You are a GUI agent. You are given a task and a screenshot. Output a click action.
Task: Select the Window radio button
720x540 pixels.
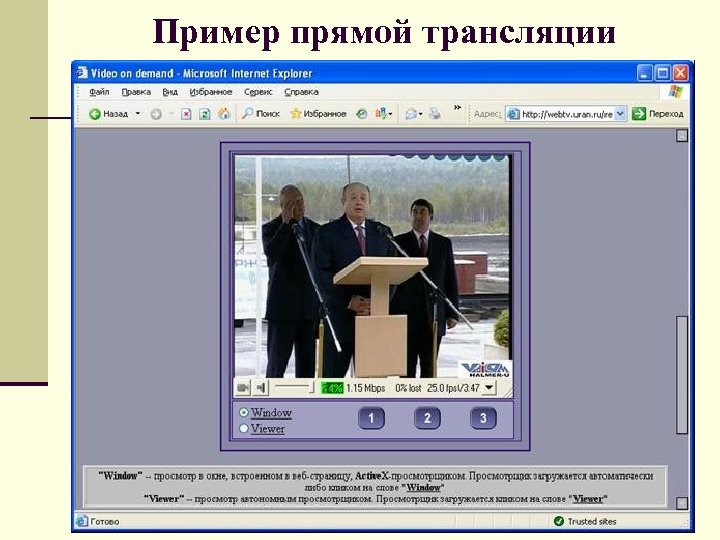click(244, 412)
